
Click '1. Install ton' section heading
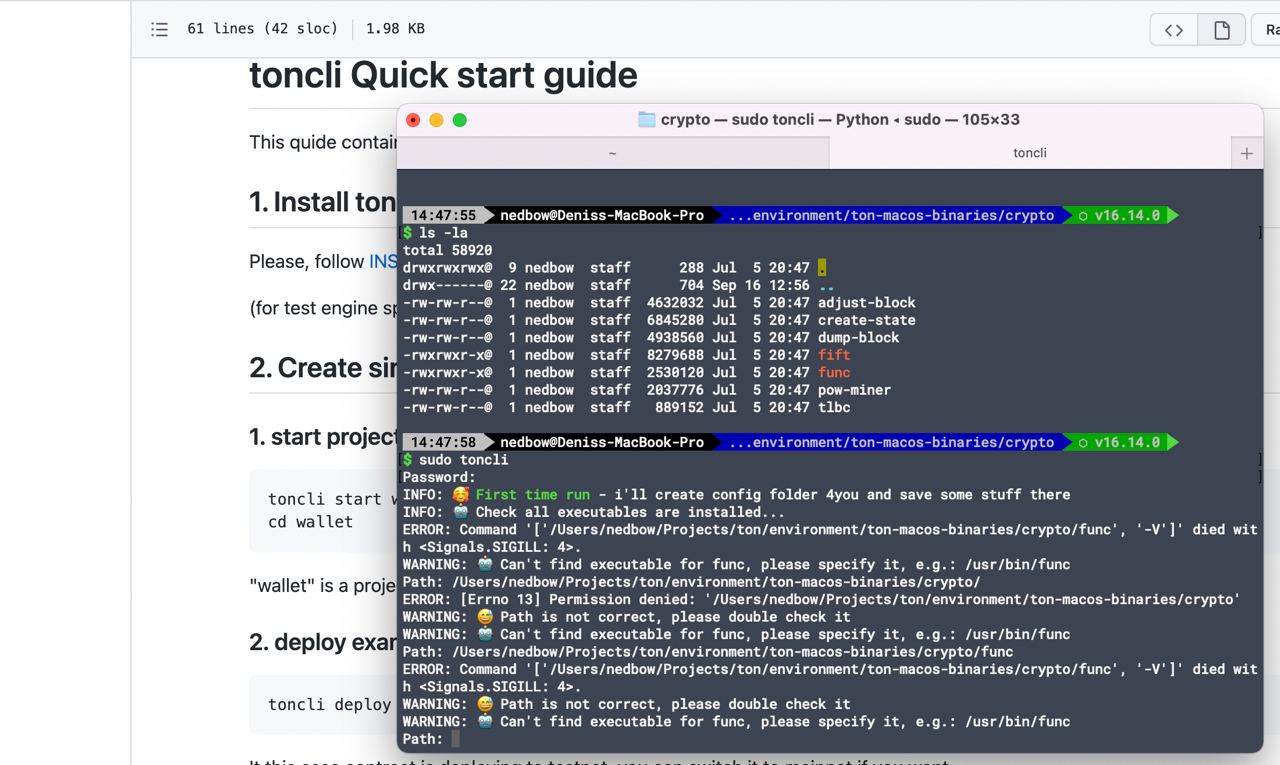click(323, 202)
